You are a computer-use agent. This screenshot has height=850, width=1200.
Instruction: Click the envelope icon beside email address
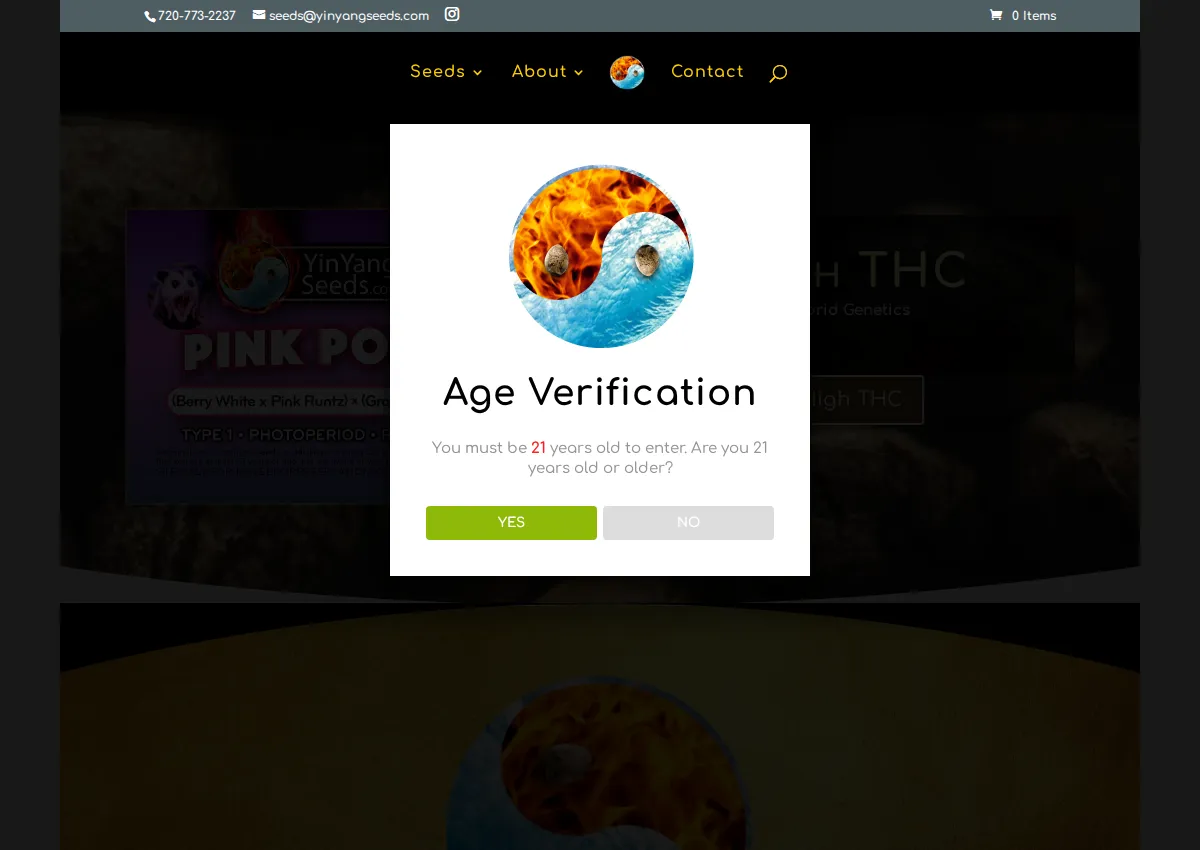point(259,15)
